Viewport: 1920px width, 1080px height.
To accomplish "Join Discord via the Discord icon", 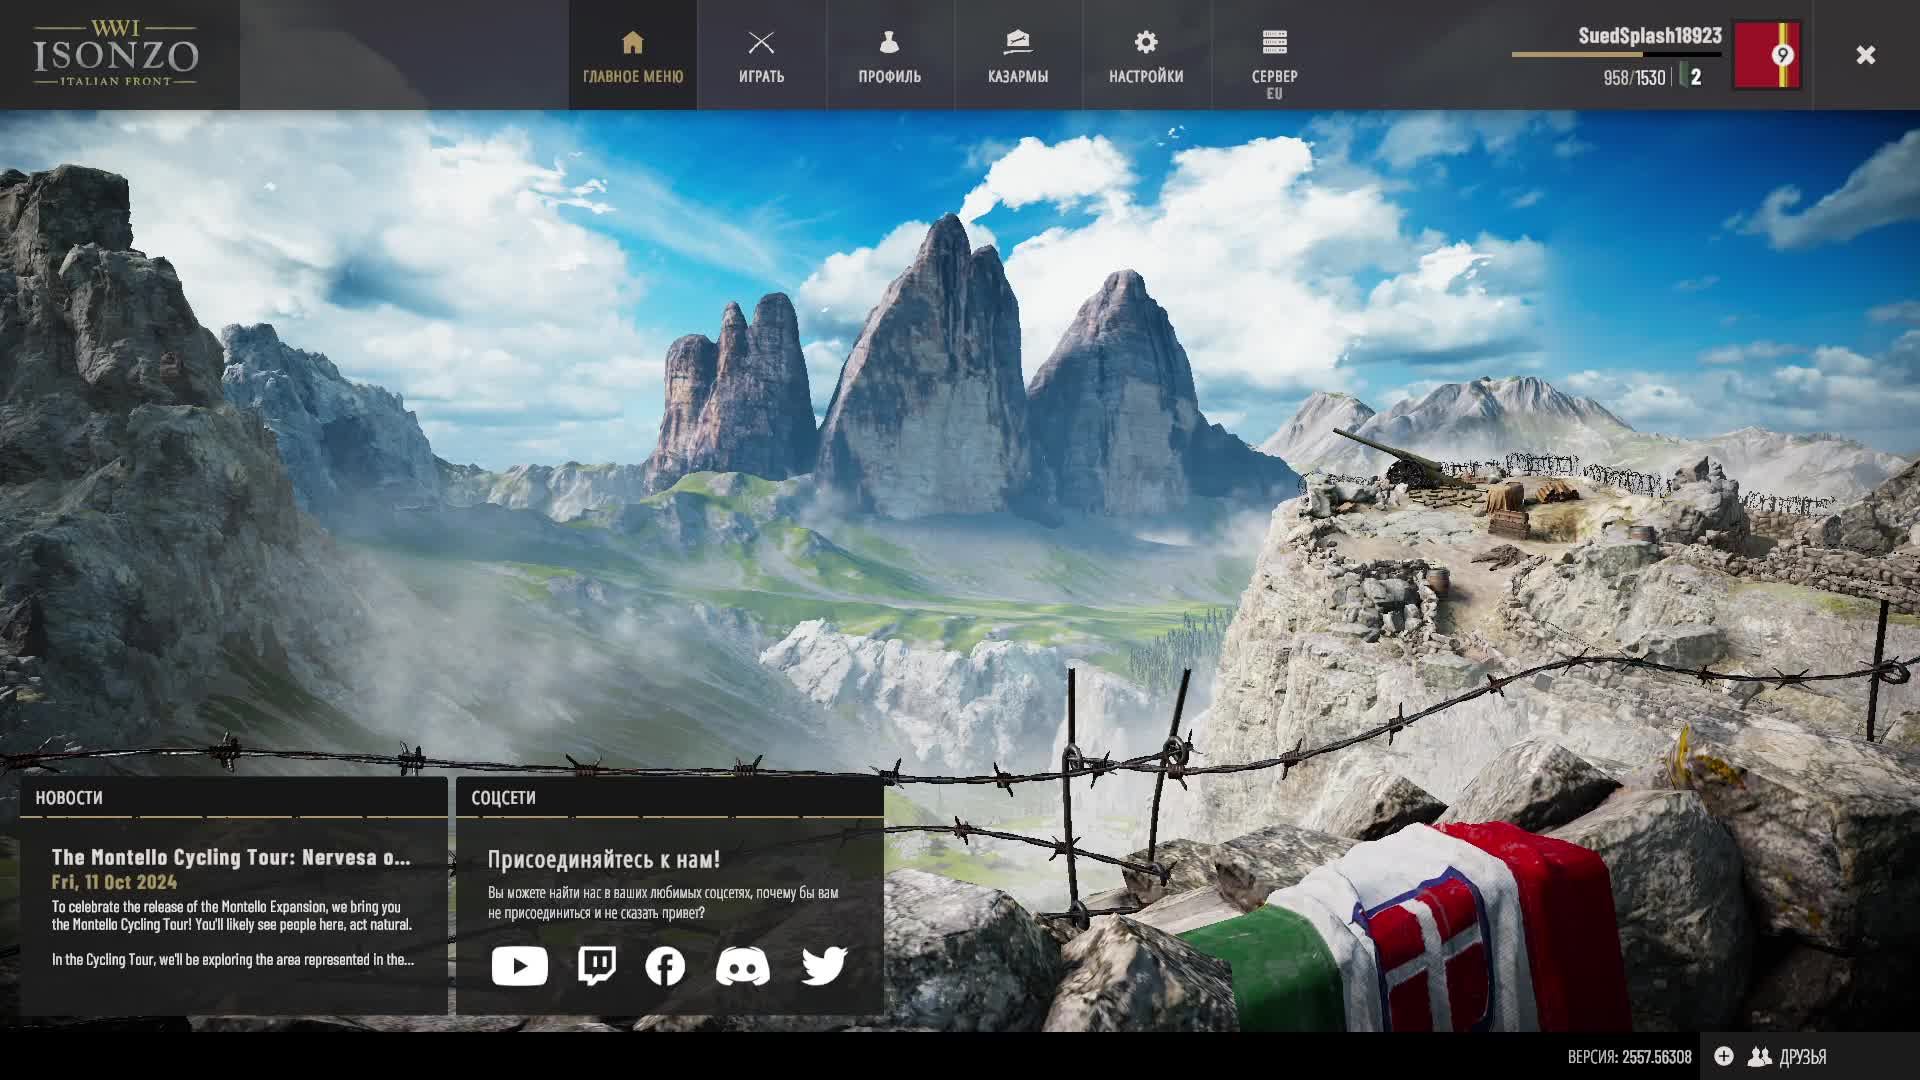I will [742, 966].
